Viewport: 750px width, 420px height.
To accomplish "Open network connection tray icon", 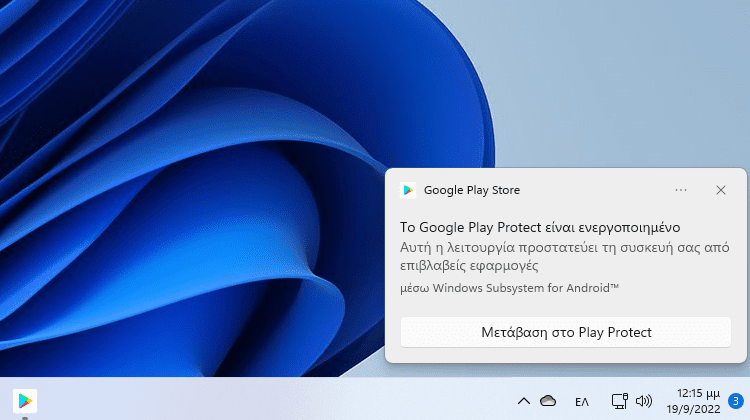I will click(x=619, y=401).
